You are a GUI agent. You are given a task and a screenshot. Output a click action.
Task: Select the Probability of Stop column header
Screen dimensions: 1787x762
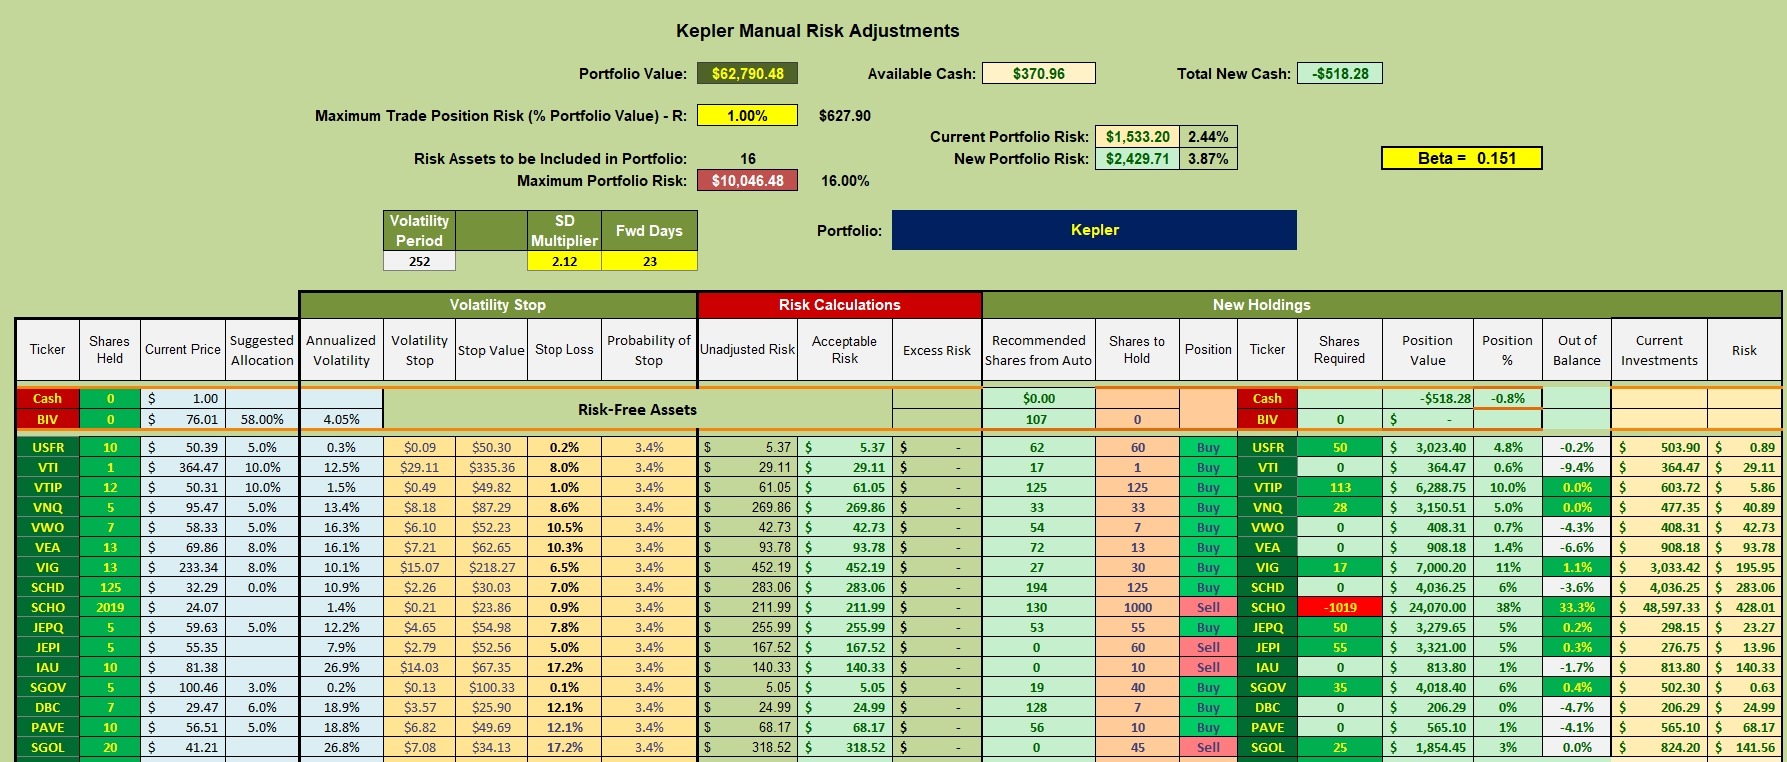649,350
